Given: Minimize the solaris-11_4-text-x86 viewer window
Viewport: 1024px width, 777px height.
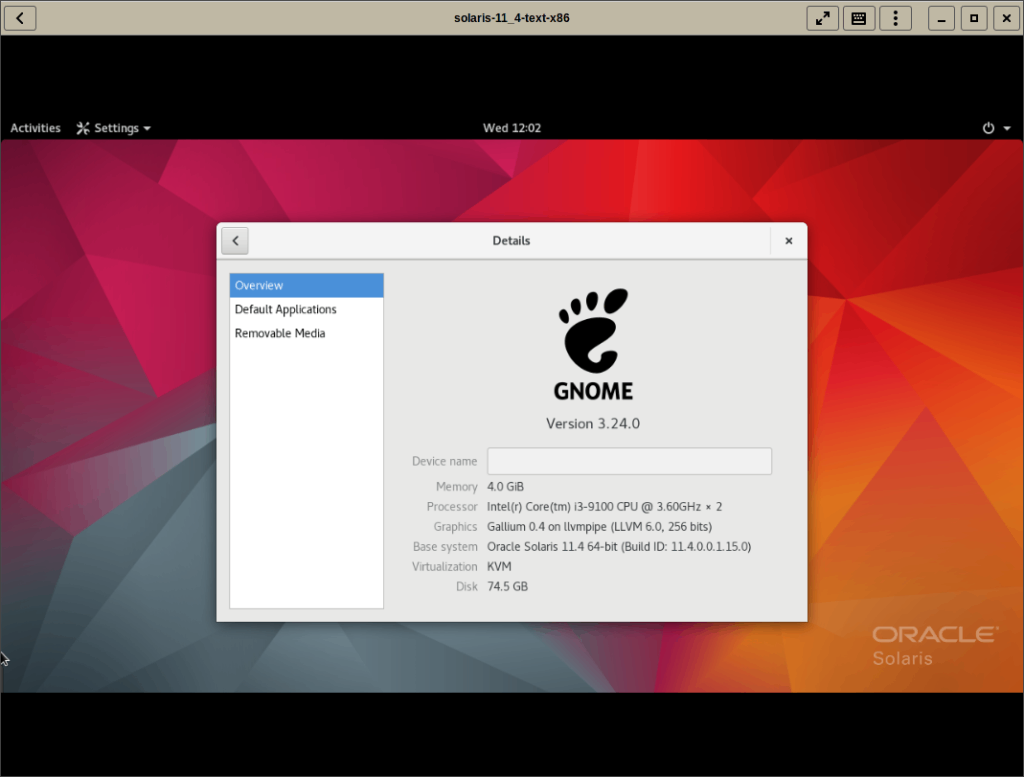Looking at the screenshot, I should (x=941, y=18).
